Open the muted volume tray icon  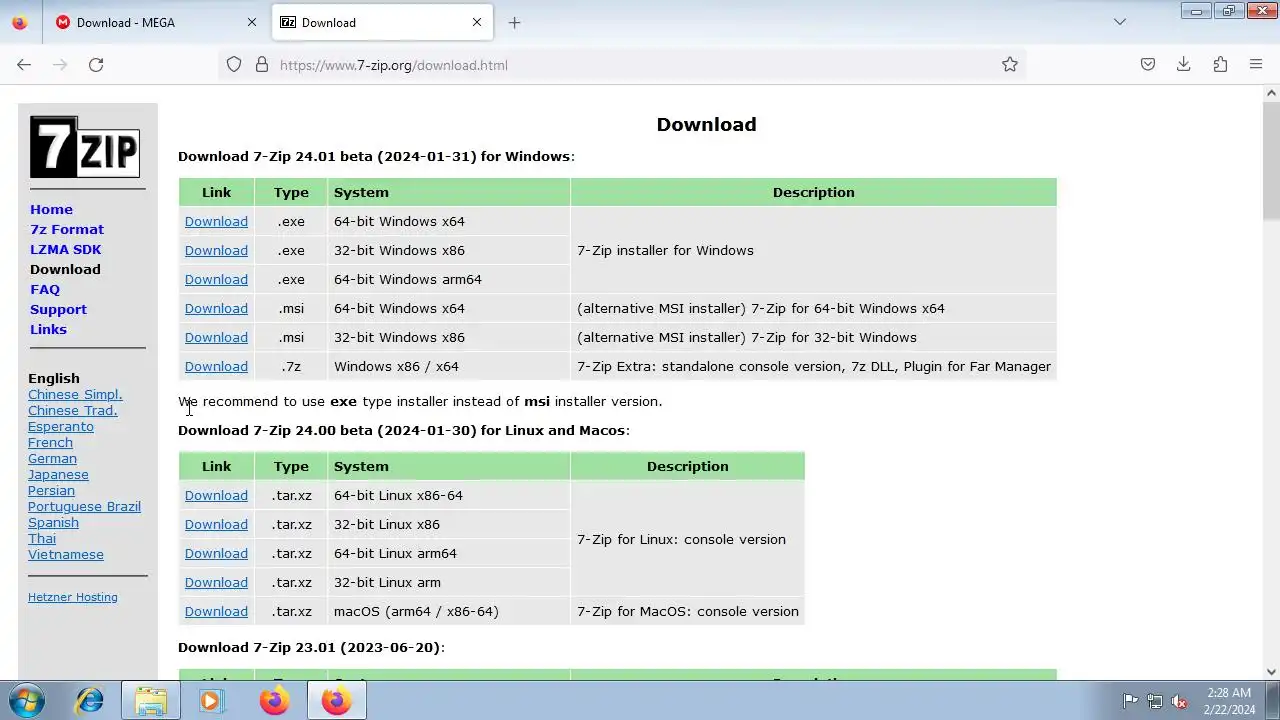coord(1179,701)
